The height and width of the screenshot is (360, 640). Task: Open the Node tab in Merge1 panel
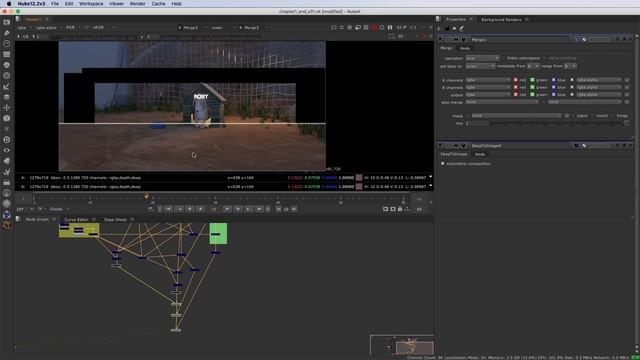pos(465,48)
